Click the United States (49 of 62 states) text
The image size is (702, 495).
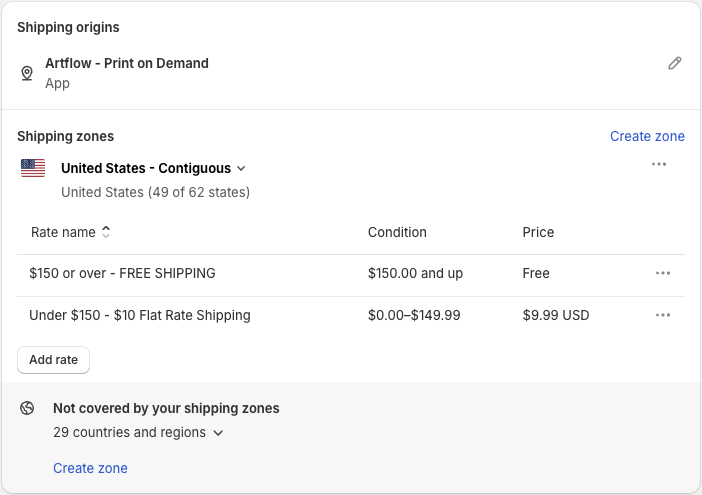click(155, 192)
